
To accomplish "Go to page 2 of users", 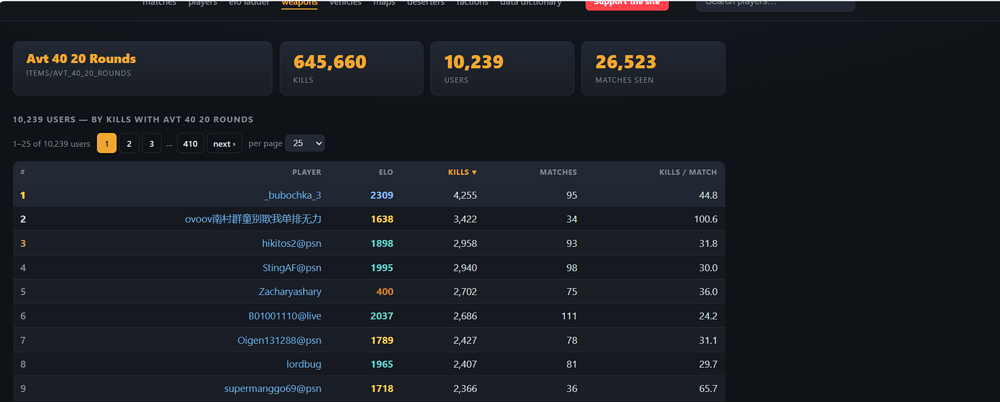I will pyautogui.click(x=129, y=144).
